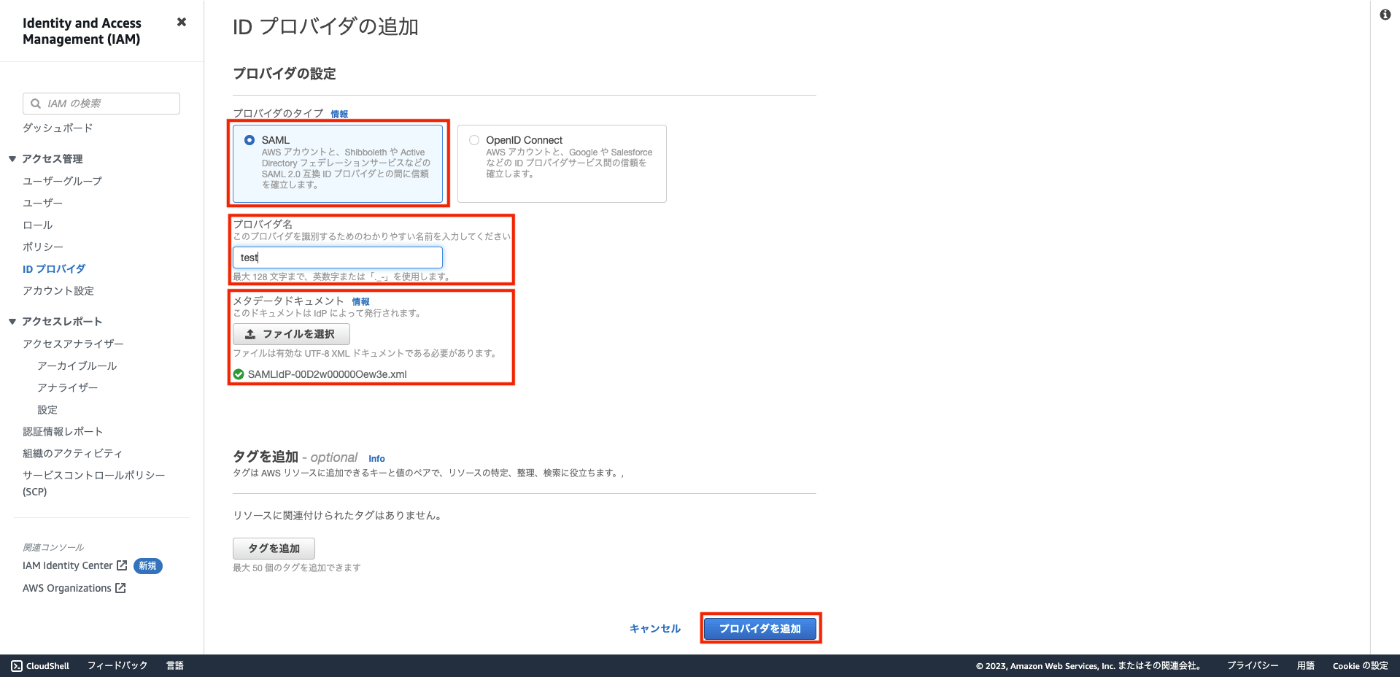Open AWS Organizations link
1400x677 pixels.
click(x=67, y=588)
